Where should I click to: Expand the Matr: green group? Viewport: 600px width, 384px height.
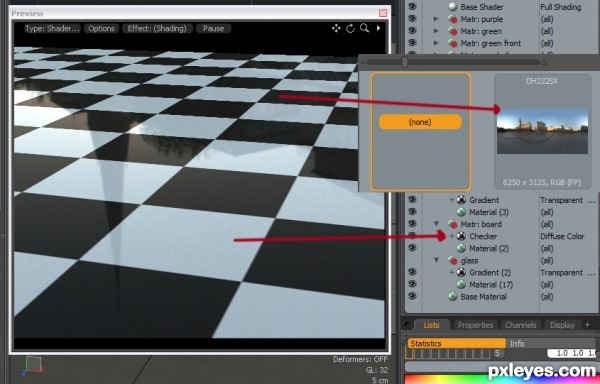click(436, 31)
